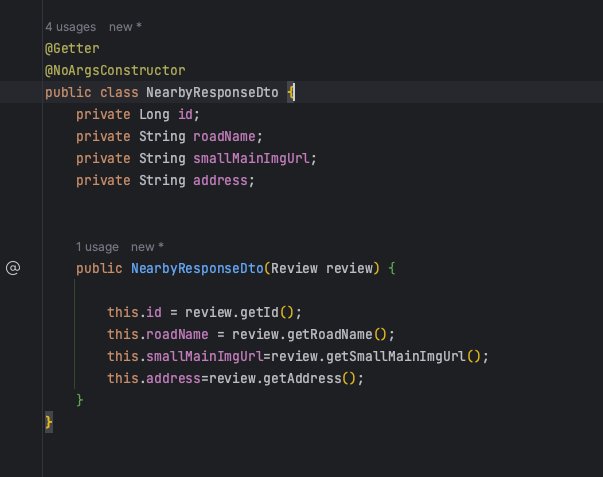Click the 'Review' parameter type
The width and height of the screenshot is (603, 477).
point(294,268)
